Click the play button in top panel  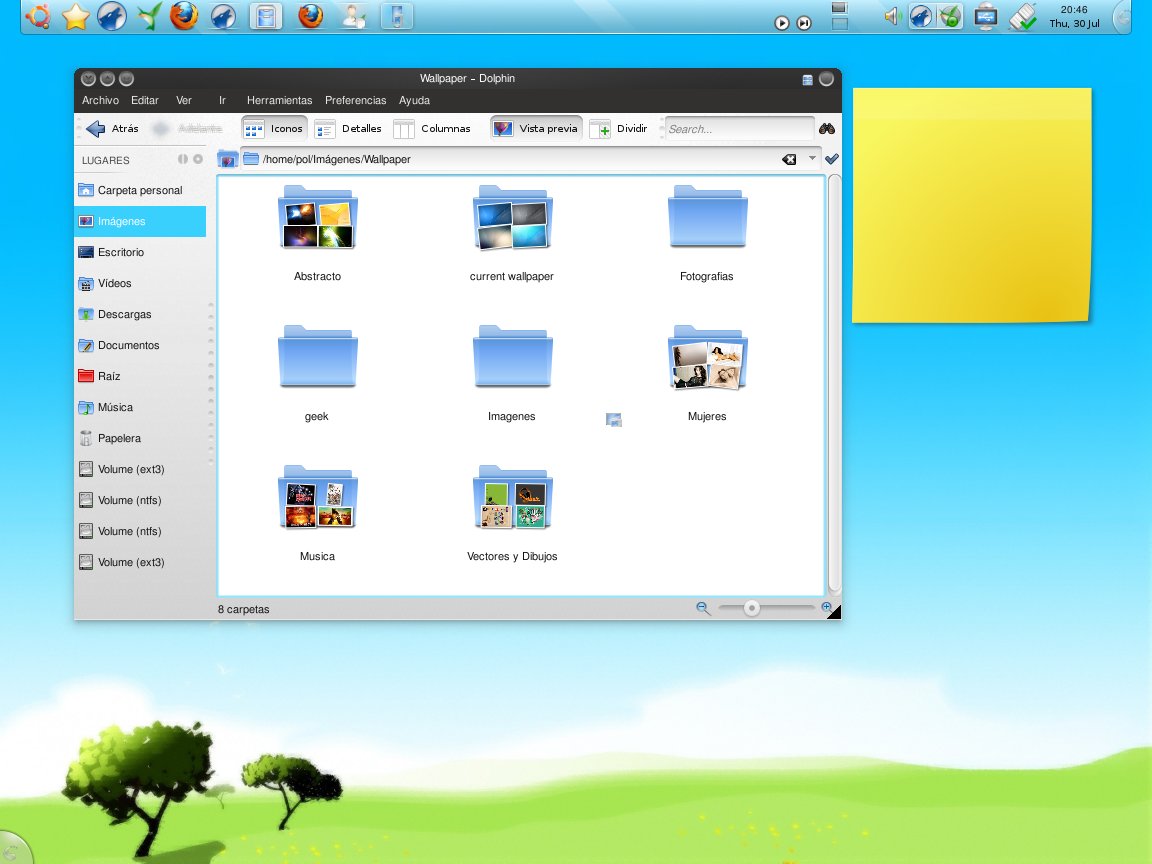tap(782, 23)
